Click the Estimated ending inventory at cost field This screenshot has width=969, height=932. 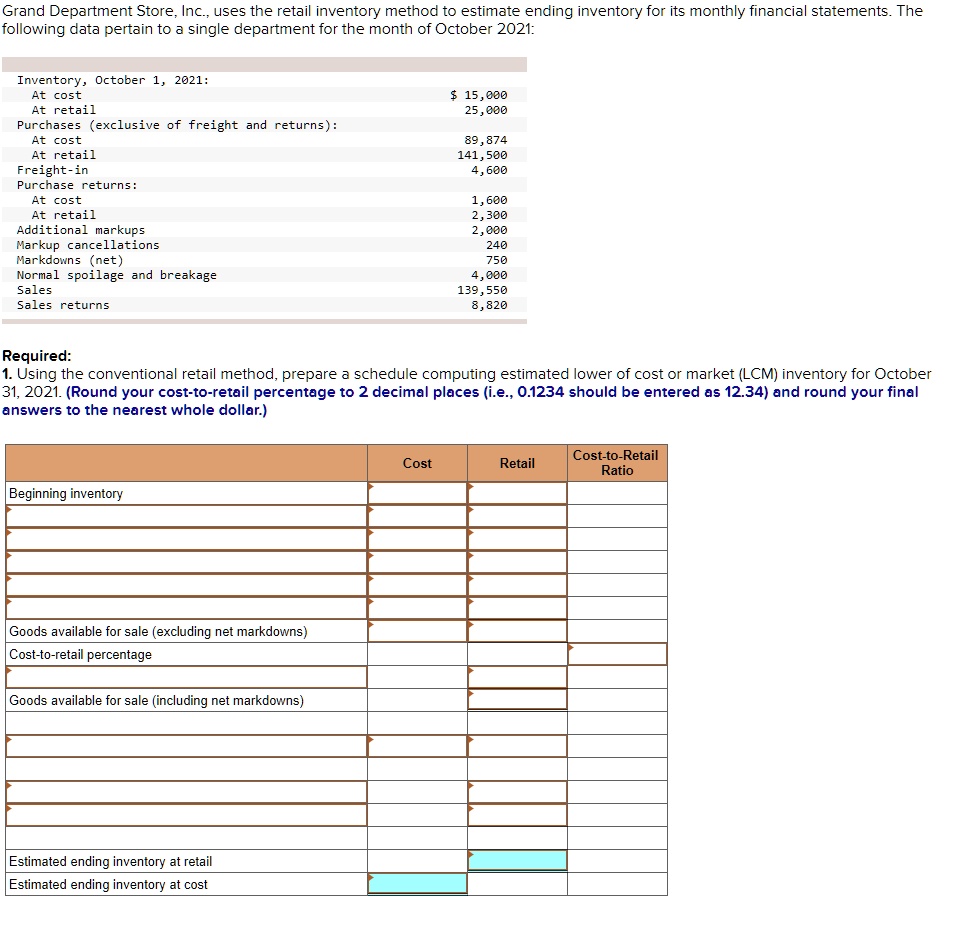coord(417,884)
